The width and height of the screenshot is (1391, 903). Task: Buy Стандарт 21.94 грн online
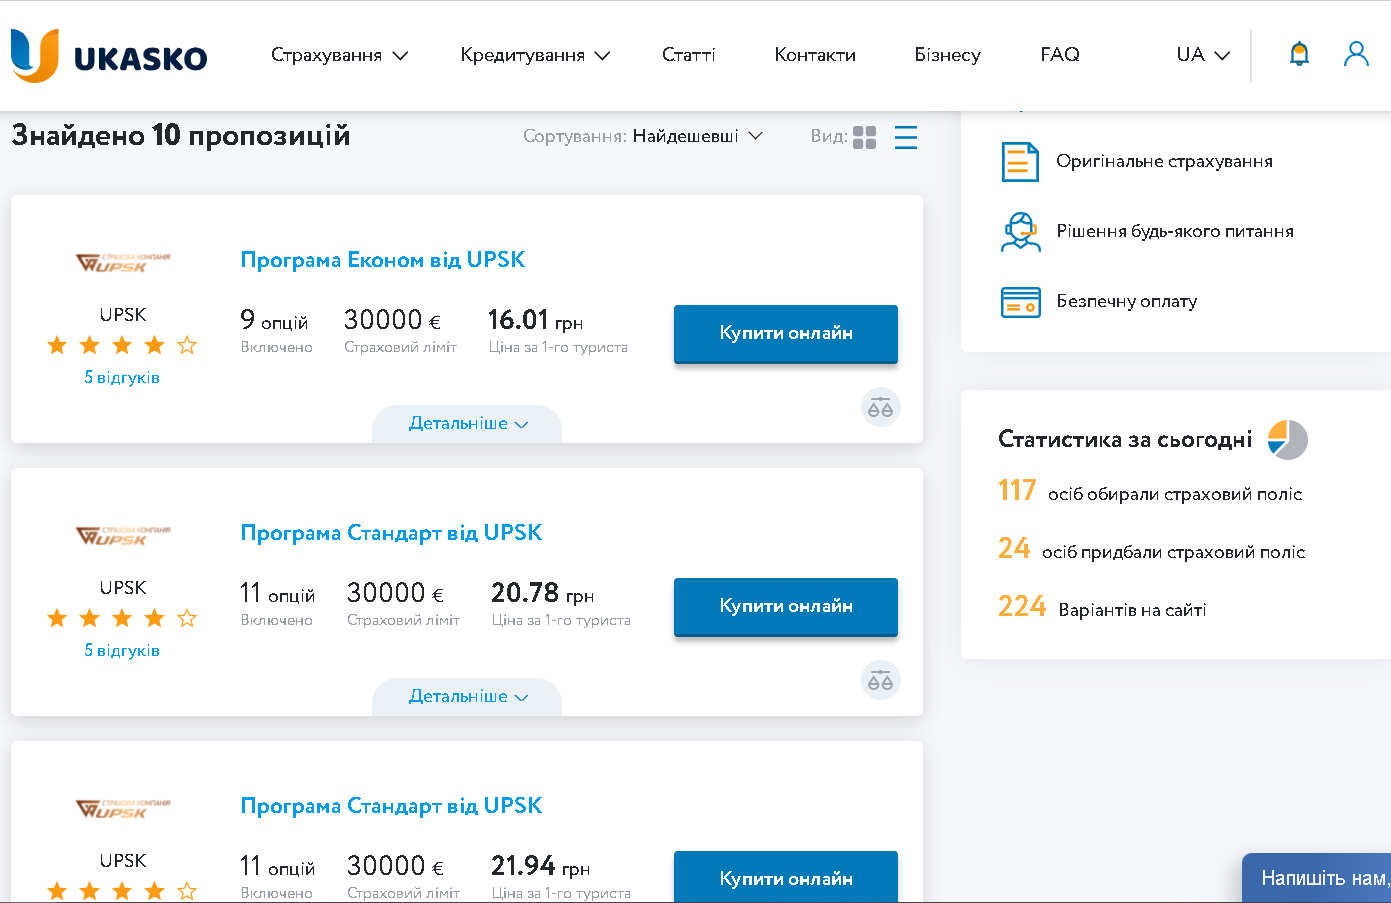786,877
